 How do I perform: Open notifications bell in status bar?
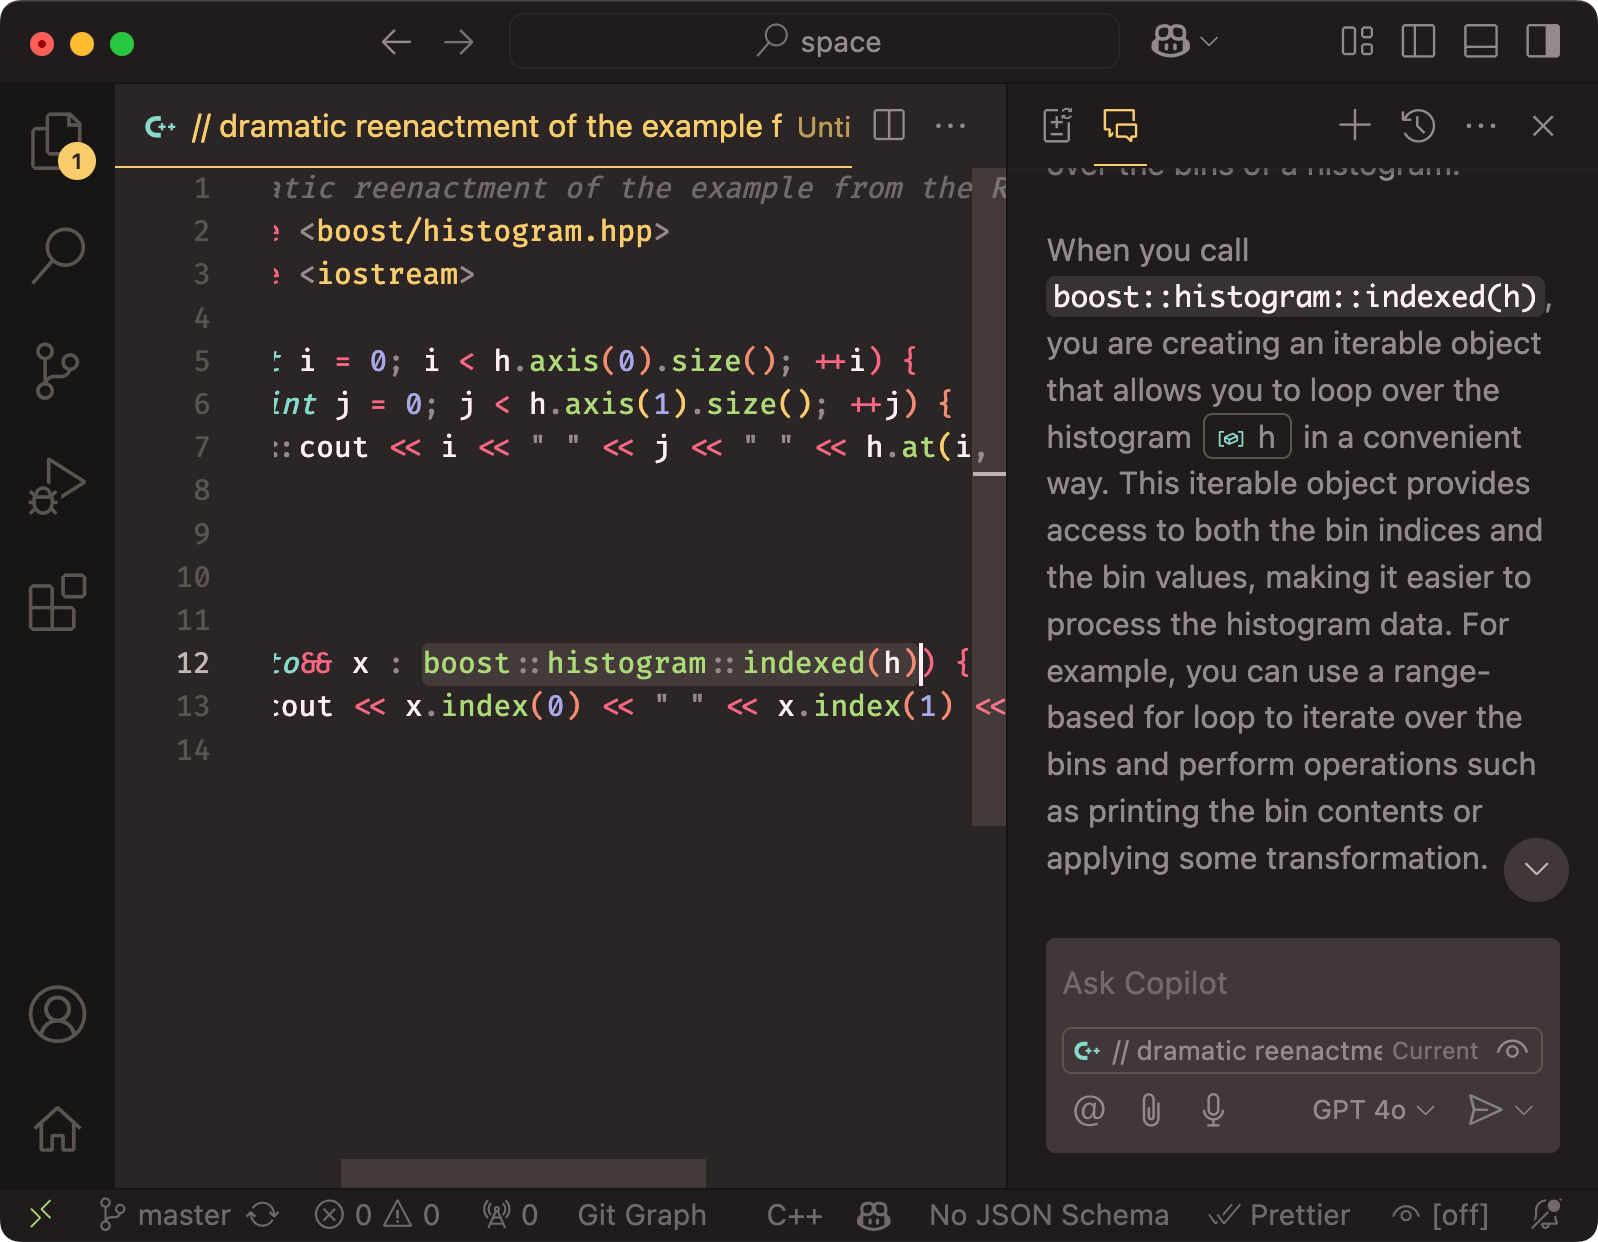(1546, 1215)
